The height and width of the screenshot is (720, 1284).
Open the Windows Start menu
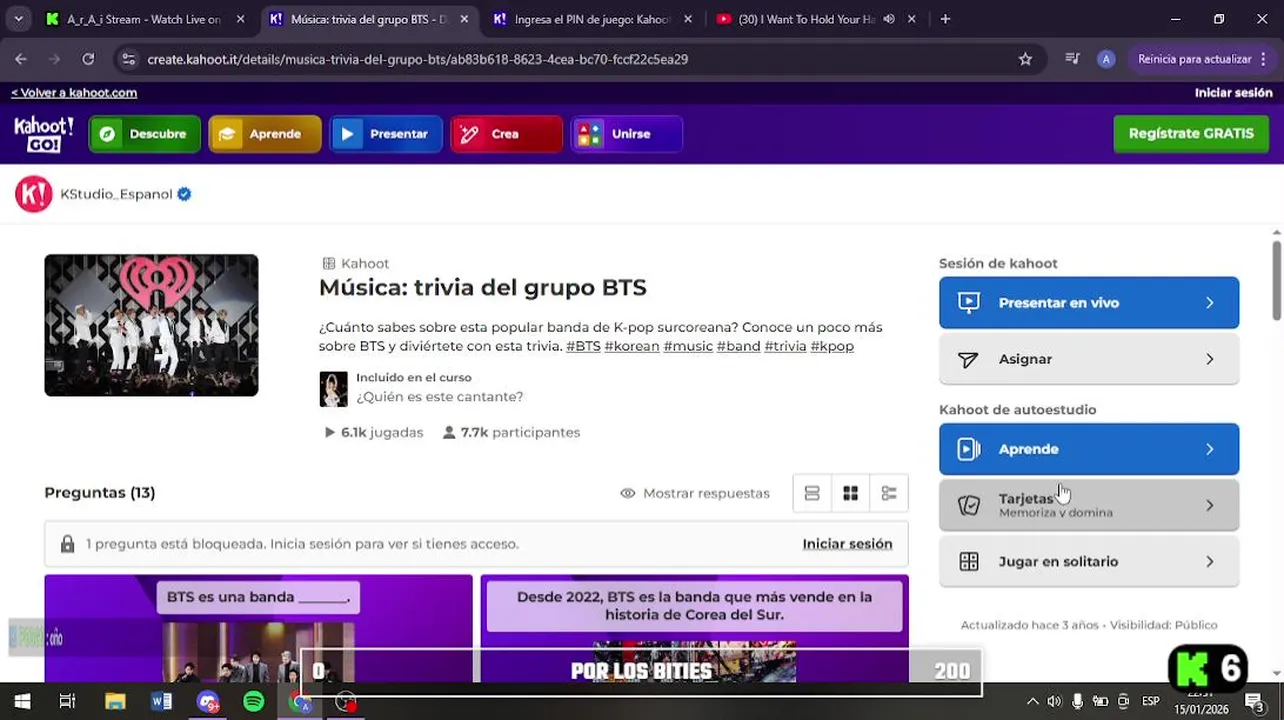tap(22, 701)
